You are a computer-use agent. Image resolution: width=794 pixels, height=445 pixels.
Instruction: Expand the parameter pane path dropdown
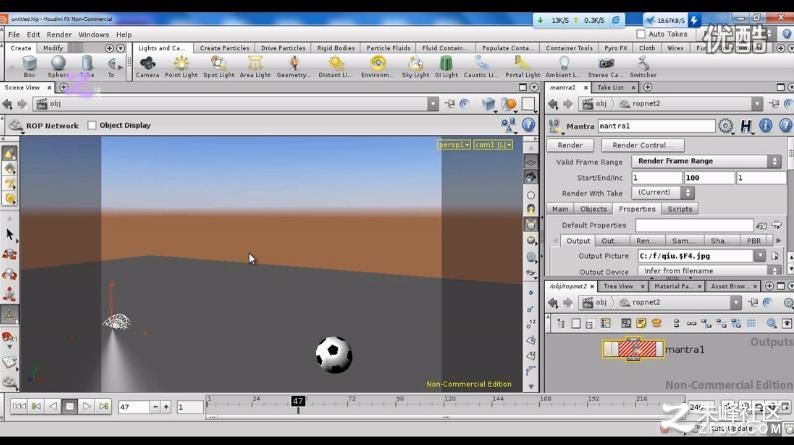(x=757, y=104)
